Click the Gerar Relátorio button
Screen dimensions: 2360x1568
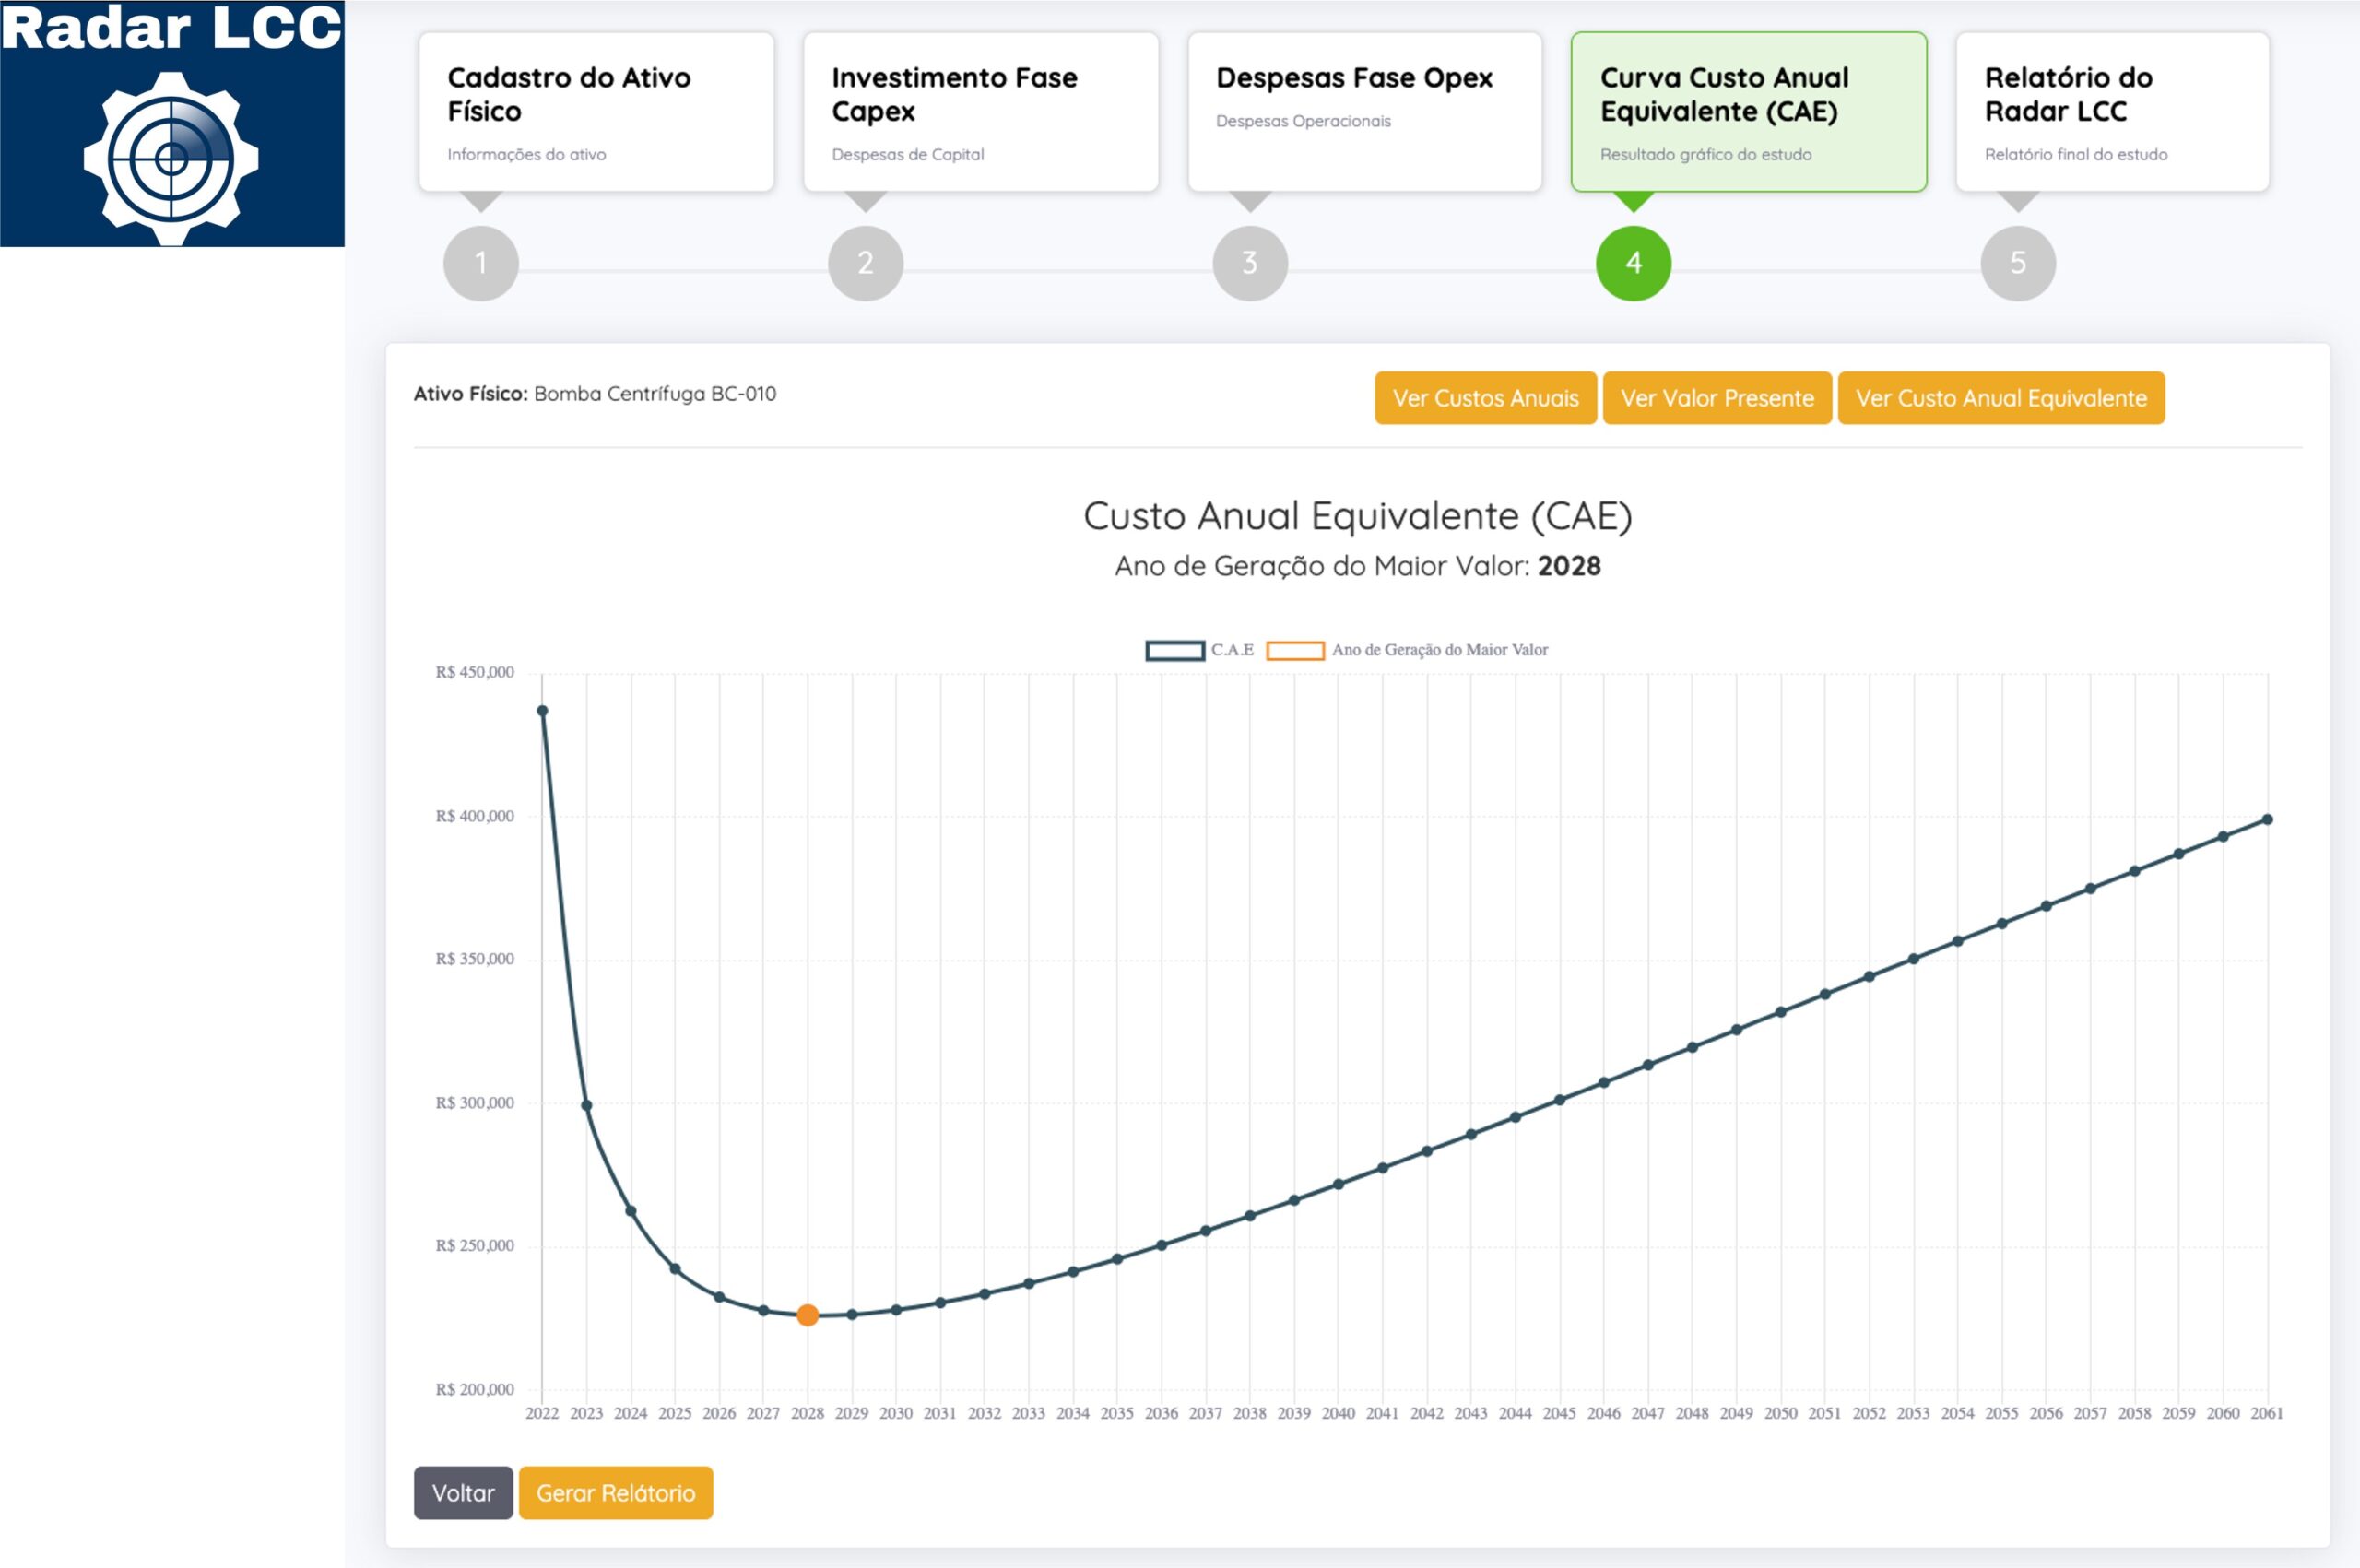(x=615, y=1493)
